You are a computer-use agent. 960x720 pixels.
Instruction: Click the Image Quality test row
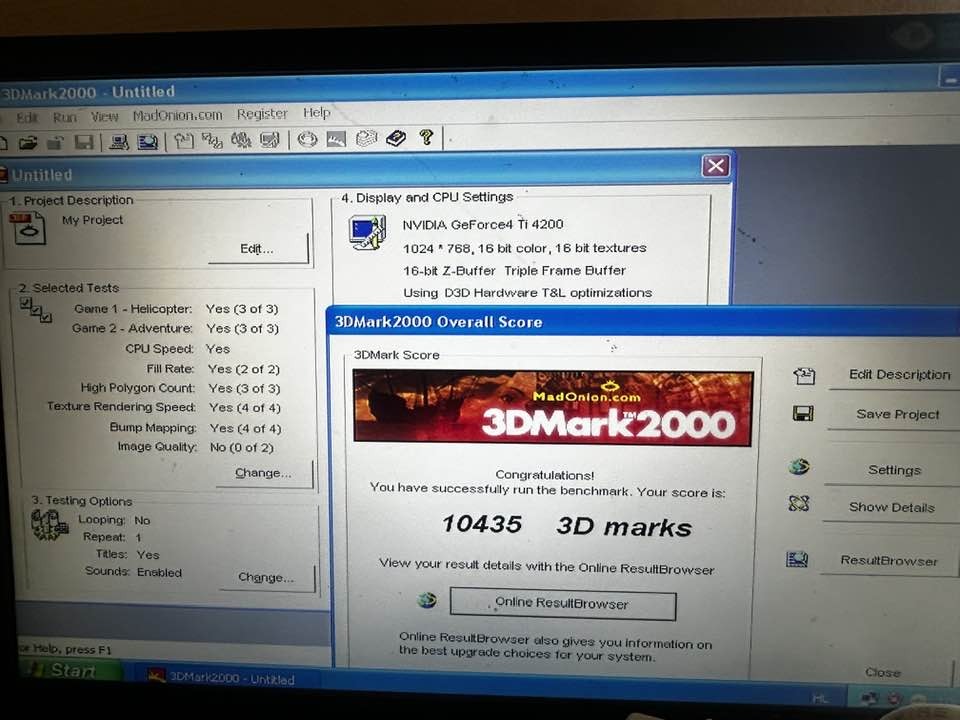click(195, 448)
